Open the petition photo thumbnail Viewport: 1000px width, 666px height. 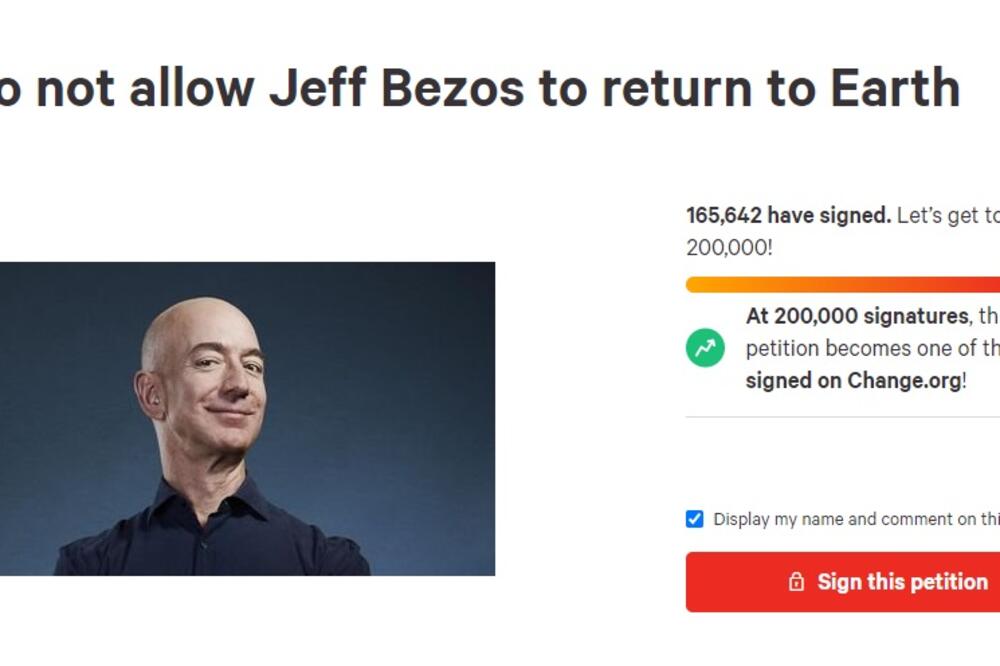coord(247,418)
